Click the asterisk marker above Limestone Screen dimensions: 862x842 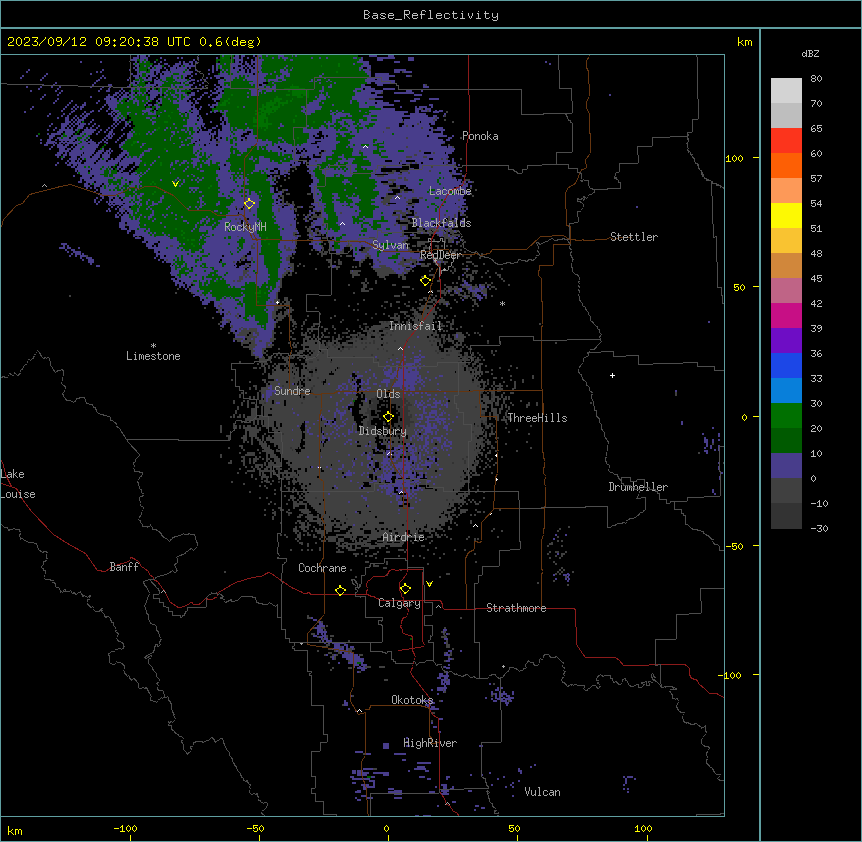click(x=153, y=346)
